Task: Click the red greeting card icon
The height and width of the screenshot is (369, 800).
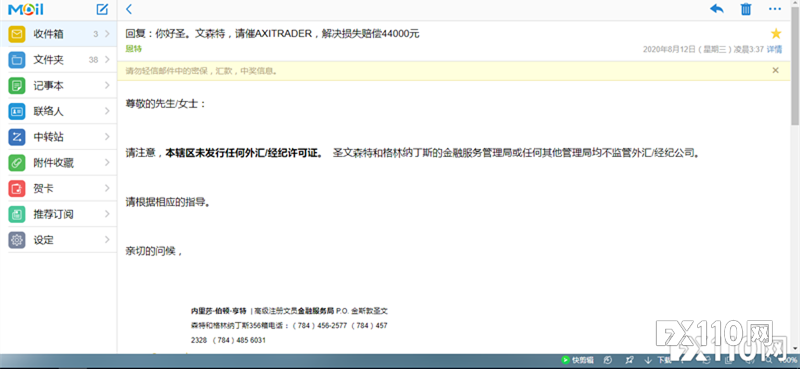Action: pyautogui.click(x=17, y=188)
